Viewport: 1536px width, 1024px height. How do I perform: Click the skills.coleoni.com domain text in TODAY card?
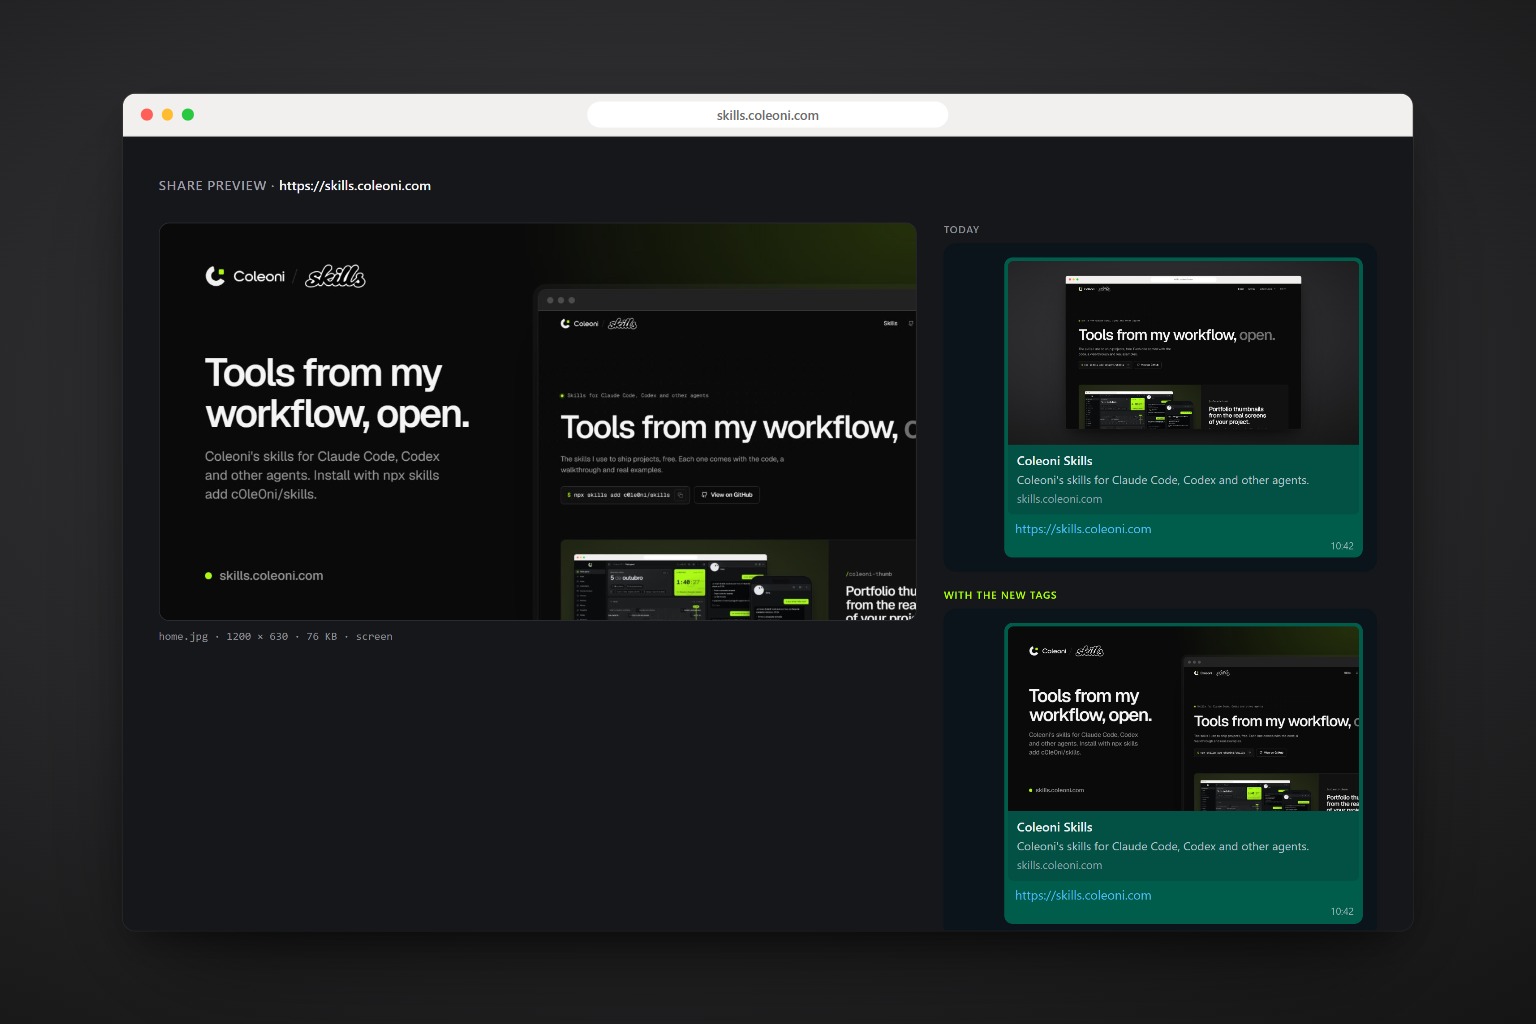click(x=1059, y=499)
